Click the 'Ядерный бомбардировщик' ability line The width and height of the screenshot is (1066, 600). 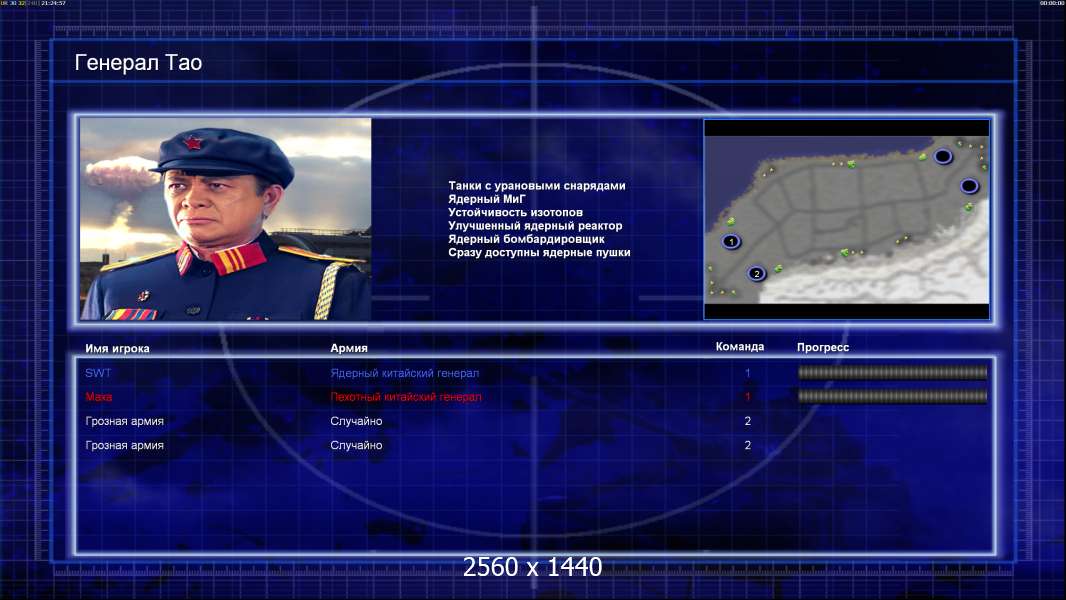coord(526,239)
